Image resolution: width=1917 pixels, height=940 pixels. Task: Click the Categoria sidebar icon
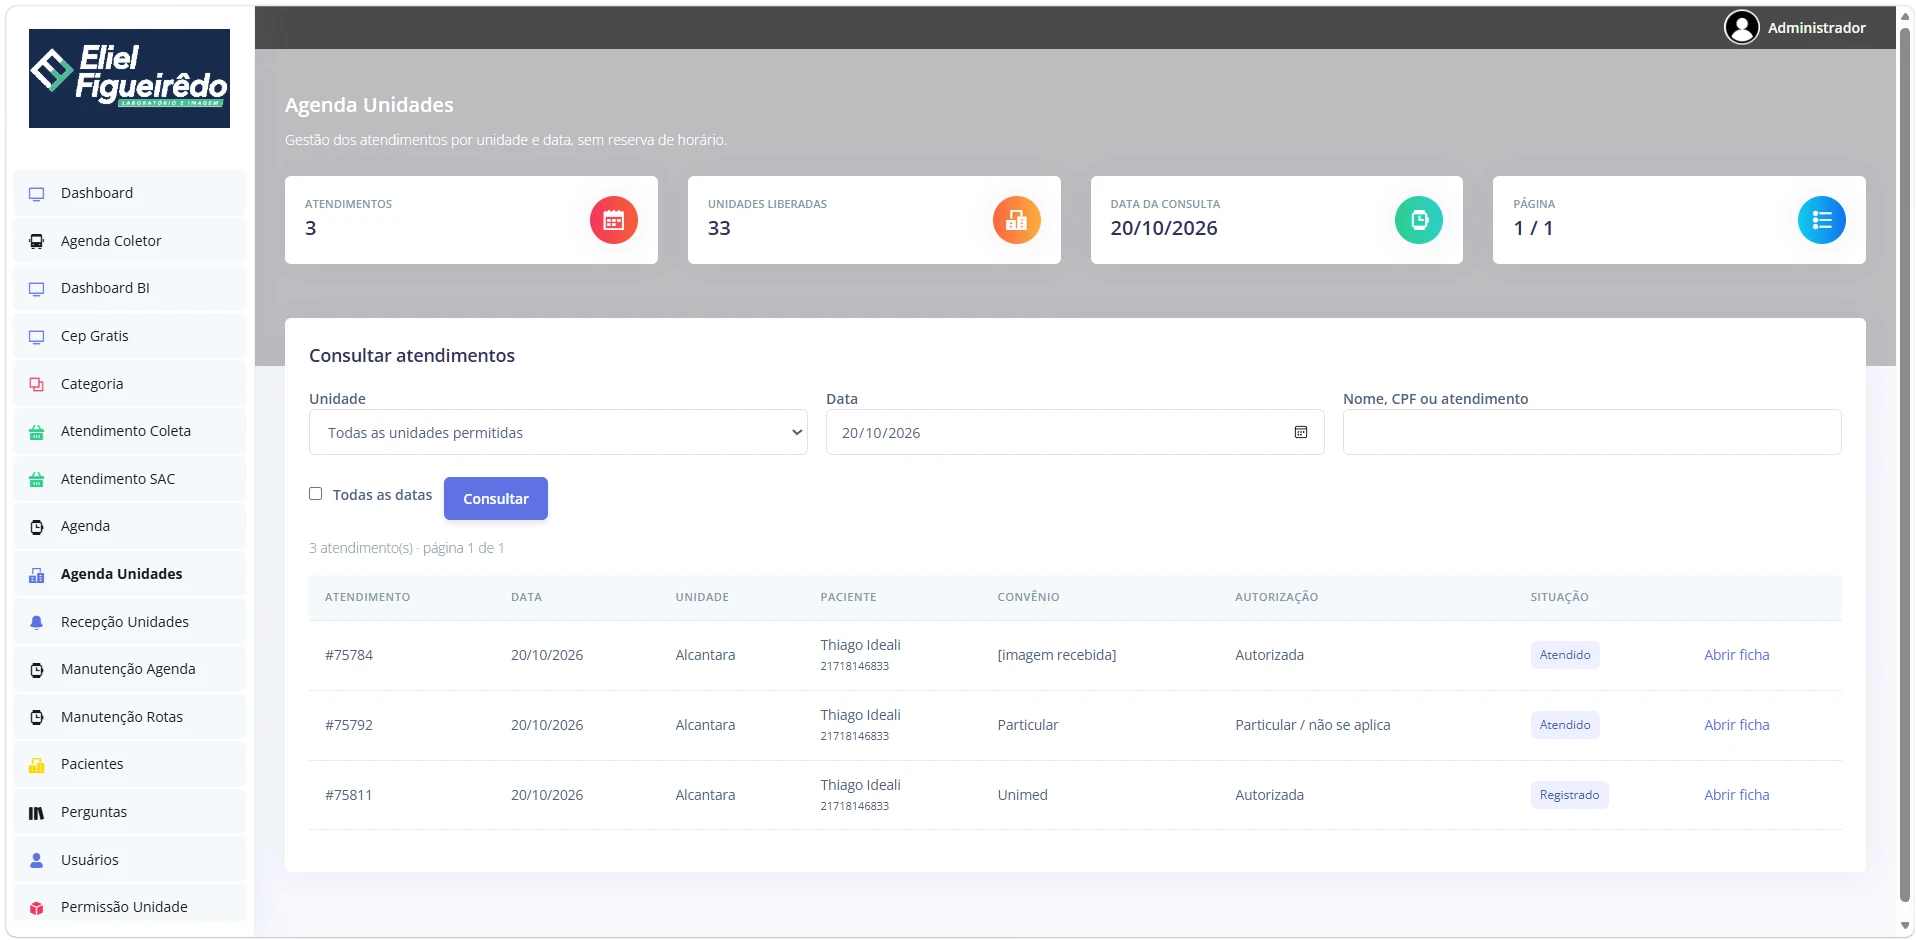point(37,384)
